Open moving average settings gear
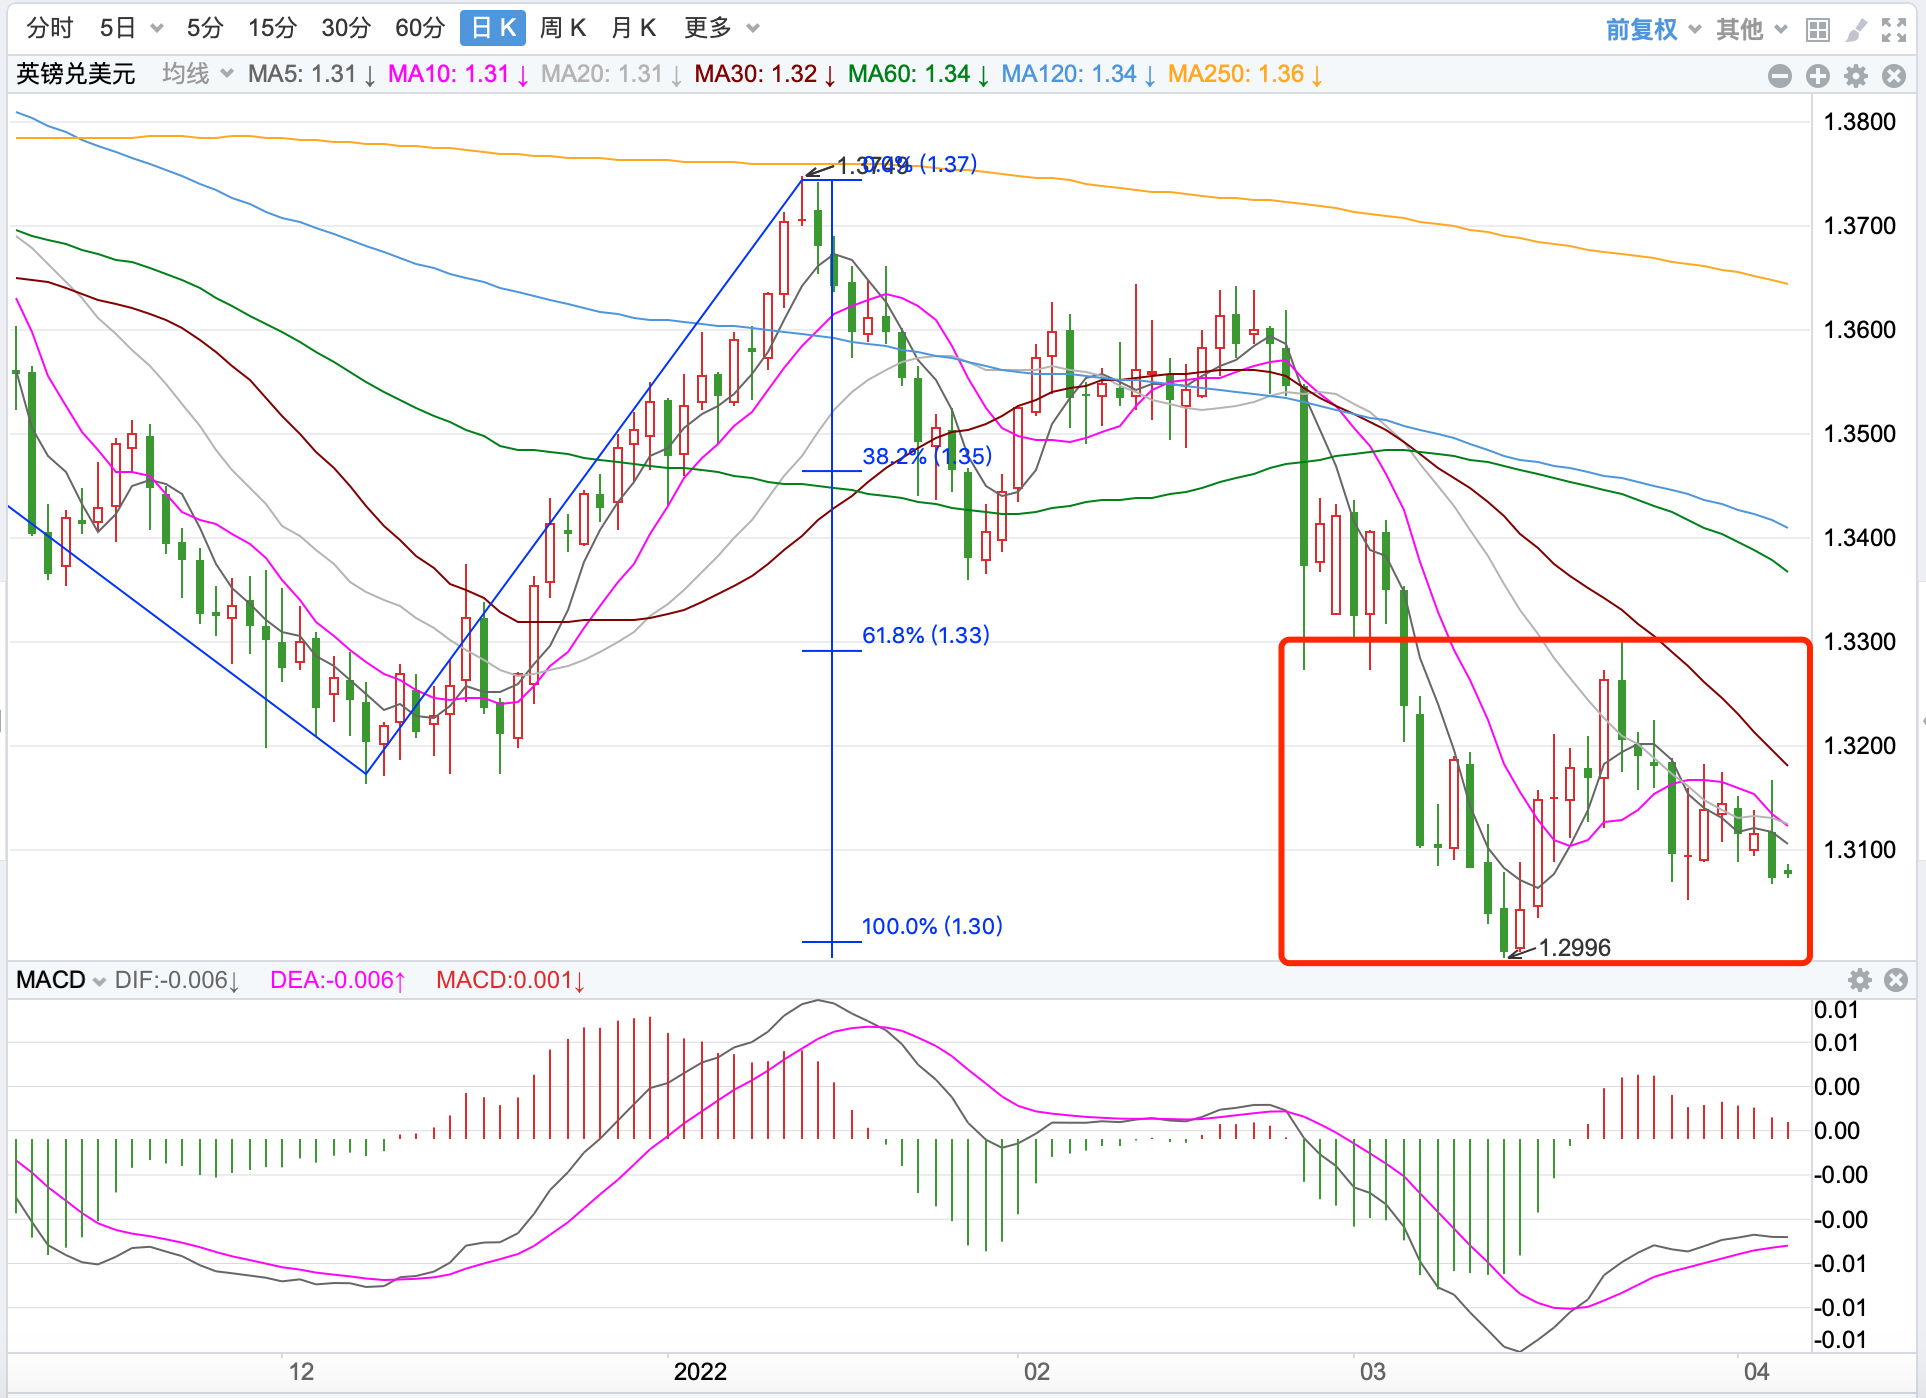This screenshot has width=1926, height=1398. 1856,76
